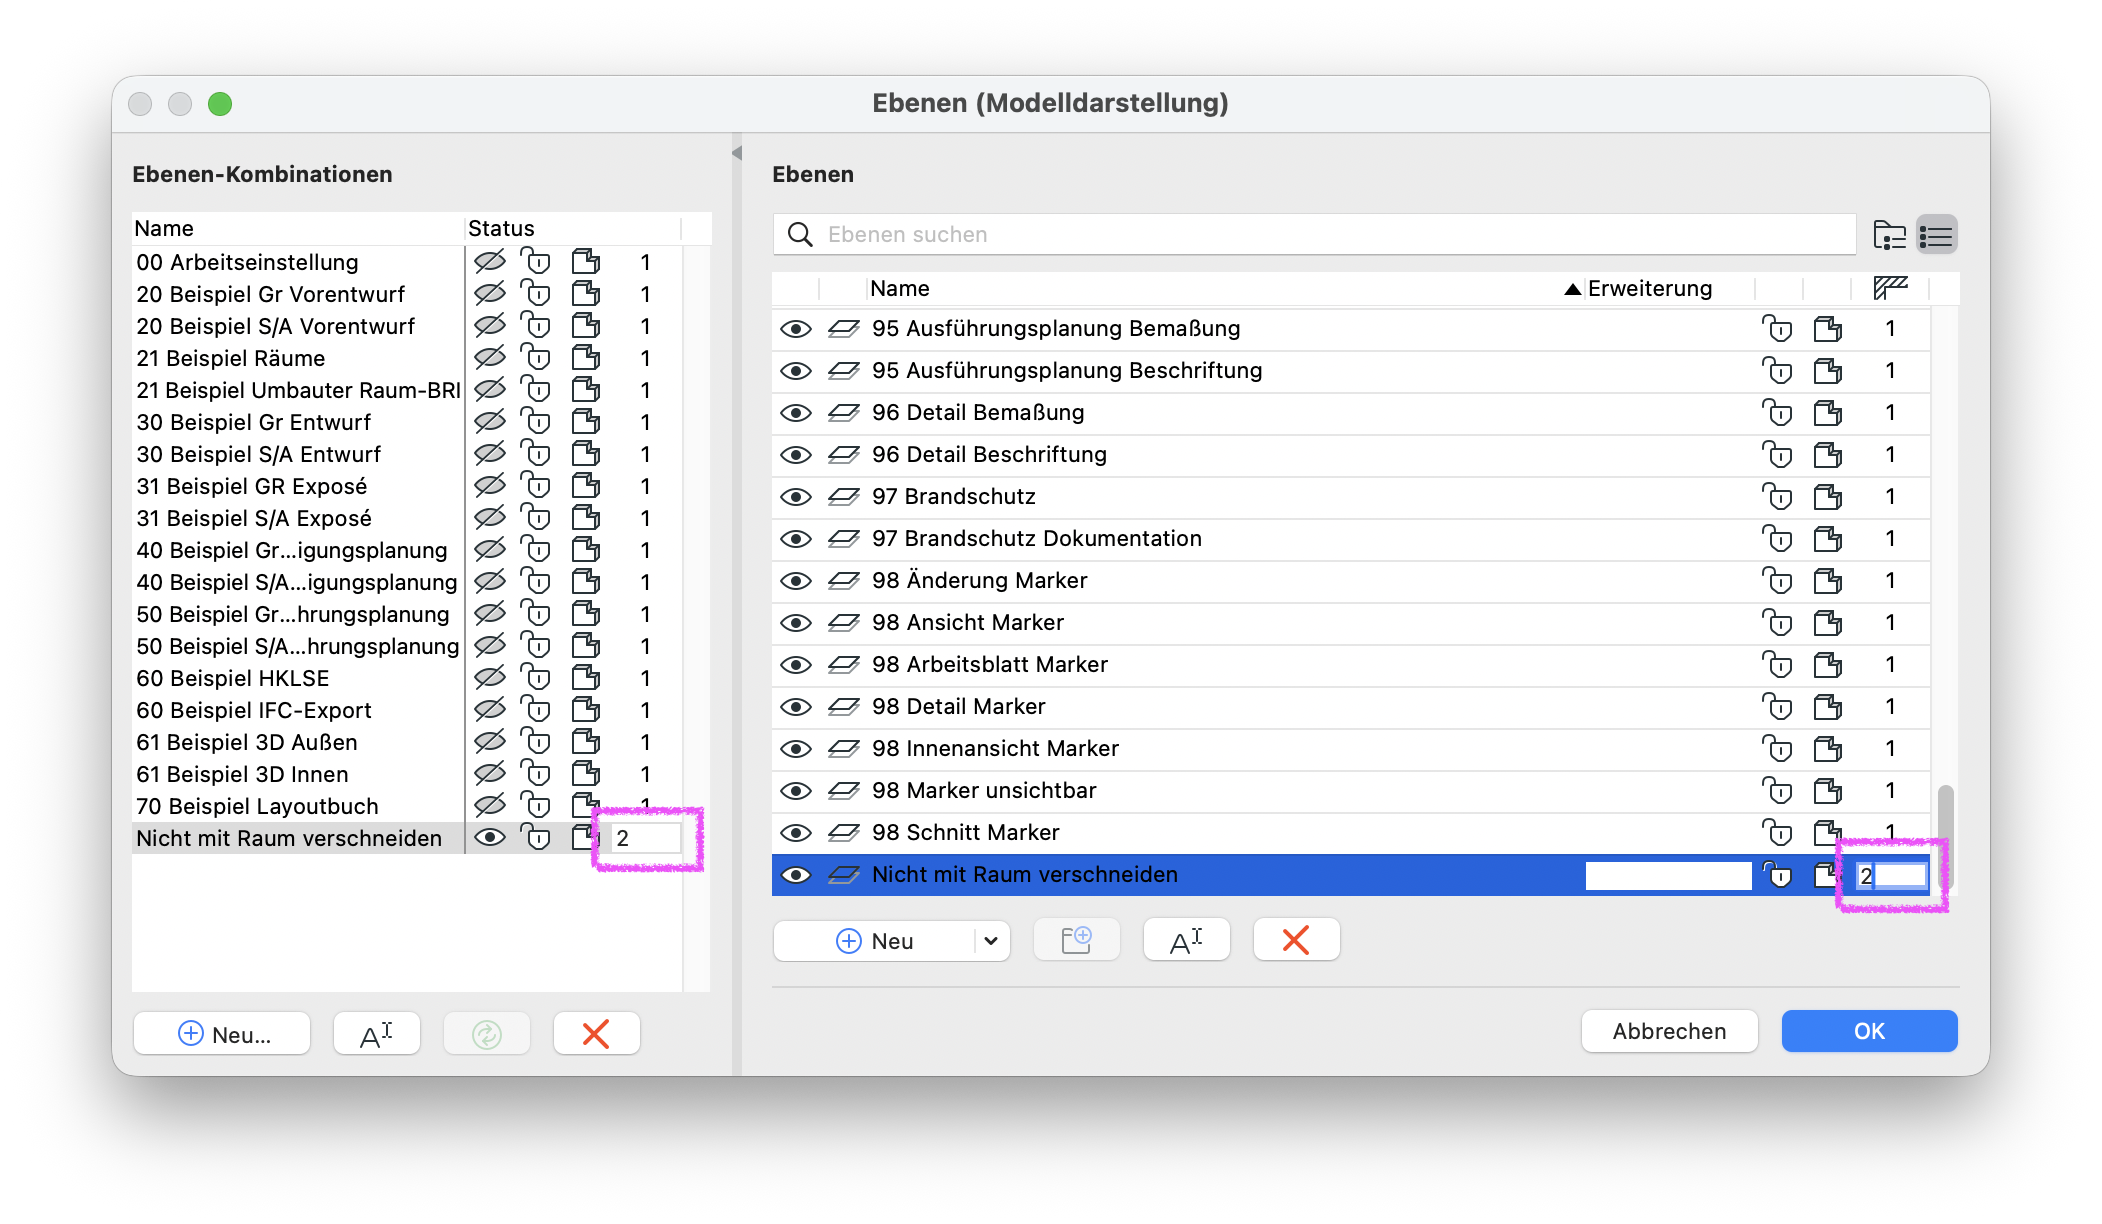
Task: Click lock icon of 97 Brandschutz layer
Action: (x=1777, y=497)
